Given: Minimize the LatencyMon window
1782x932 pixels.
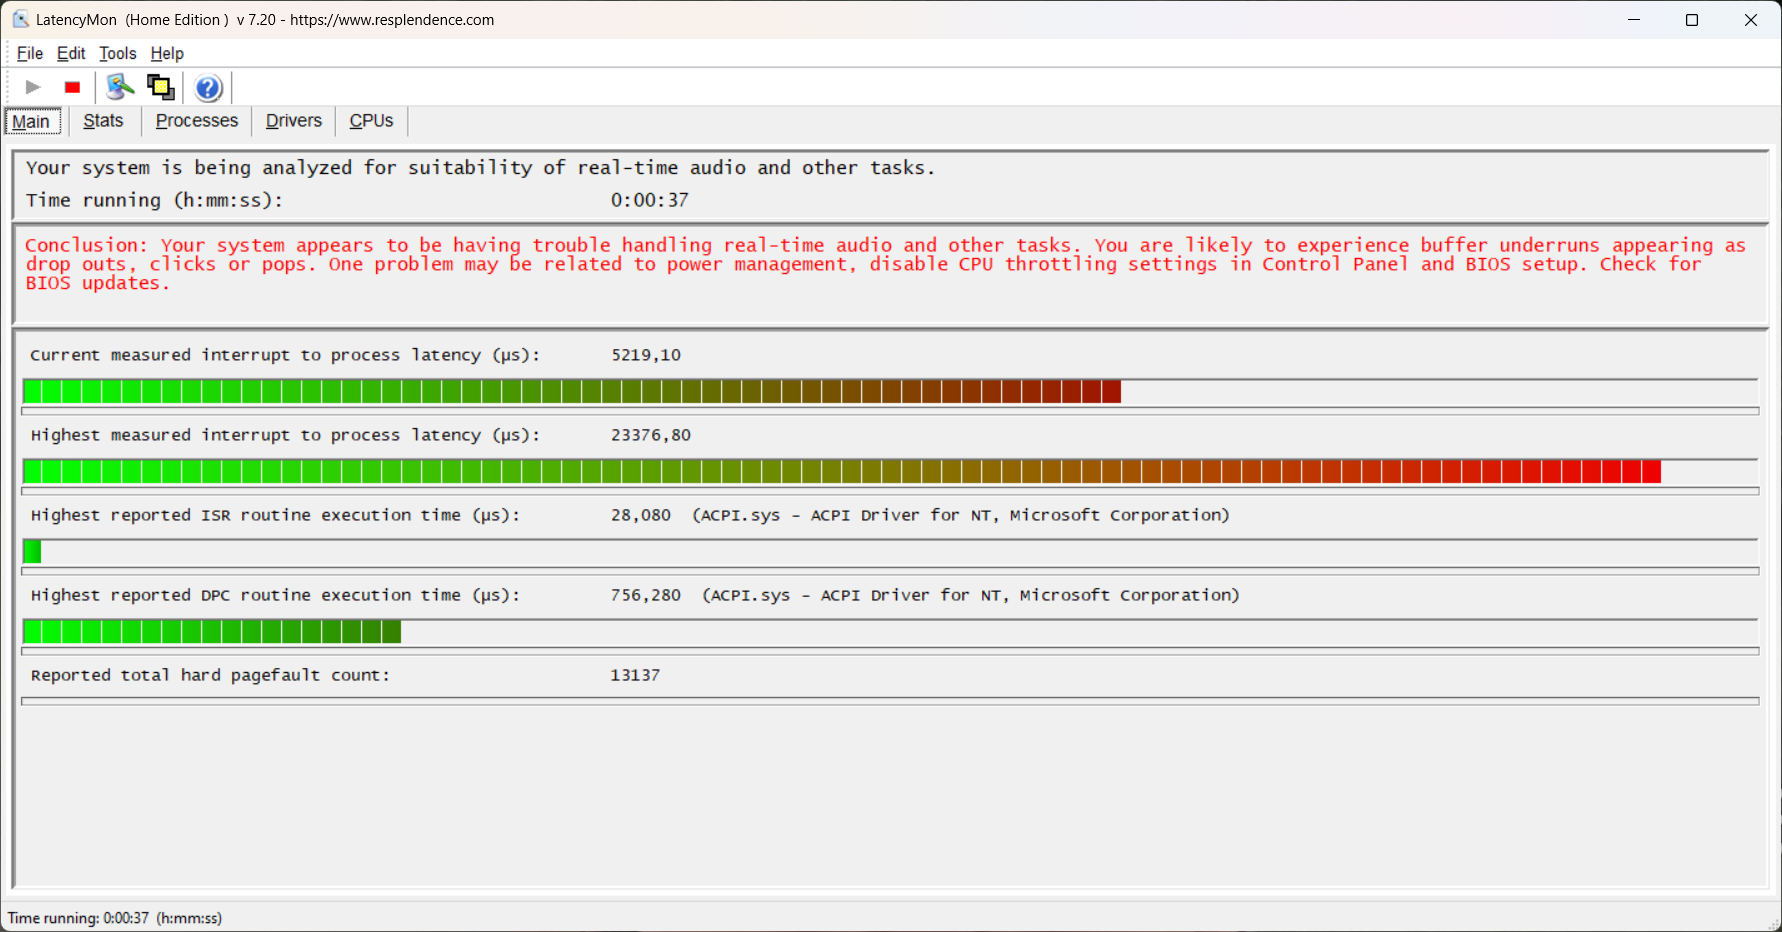Looking at the screenshot, I should click(1634, 20).
